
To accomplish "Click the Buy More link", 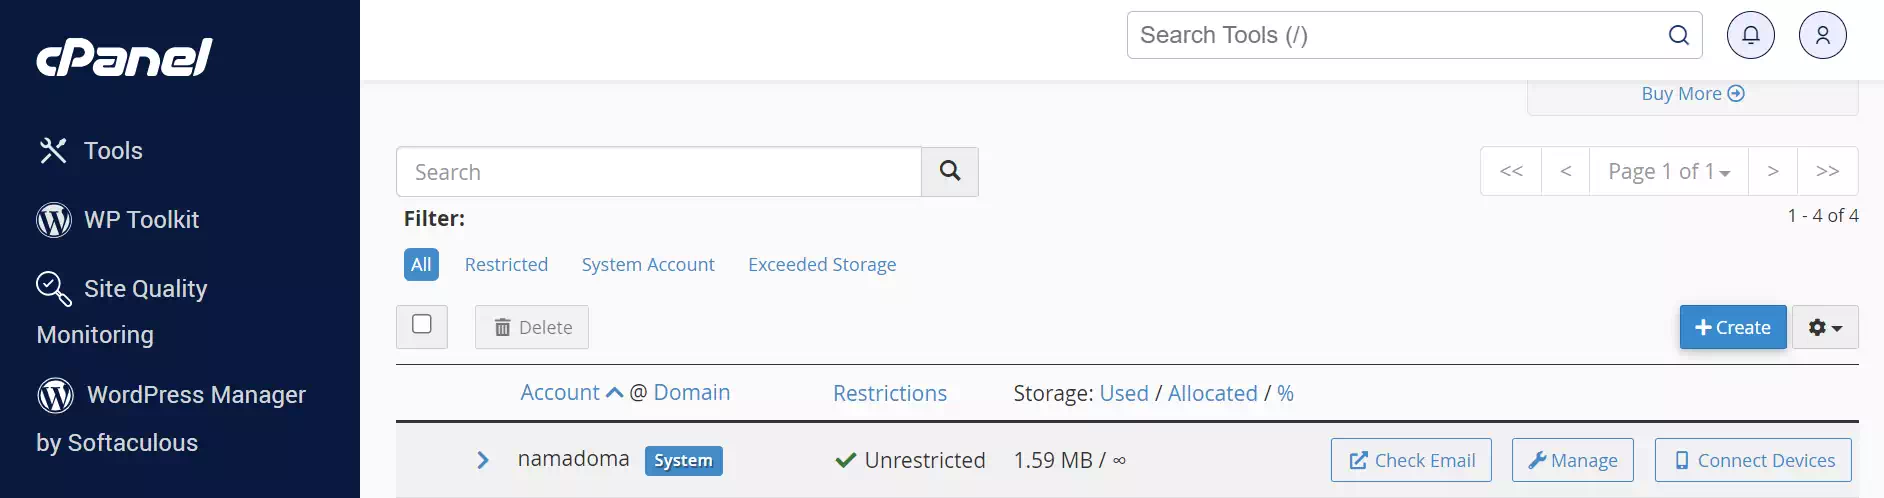I will point(1692,93).
